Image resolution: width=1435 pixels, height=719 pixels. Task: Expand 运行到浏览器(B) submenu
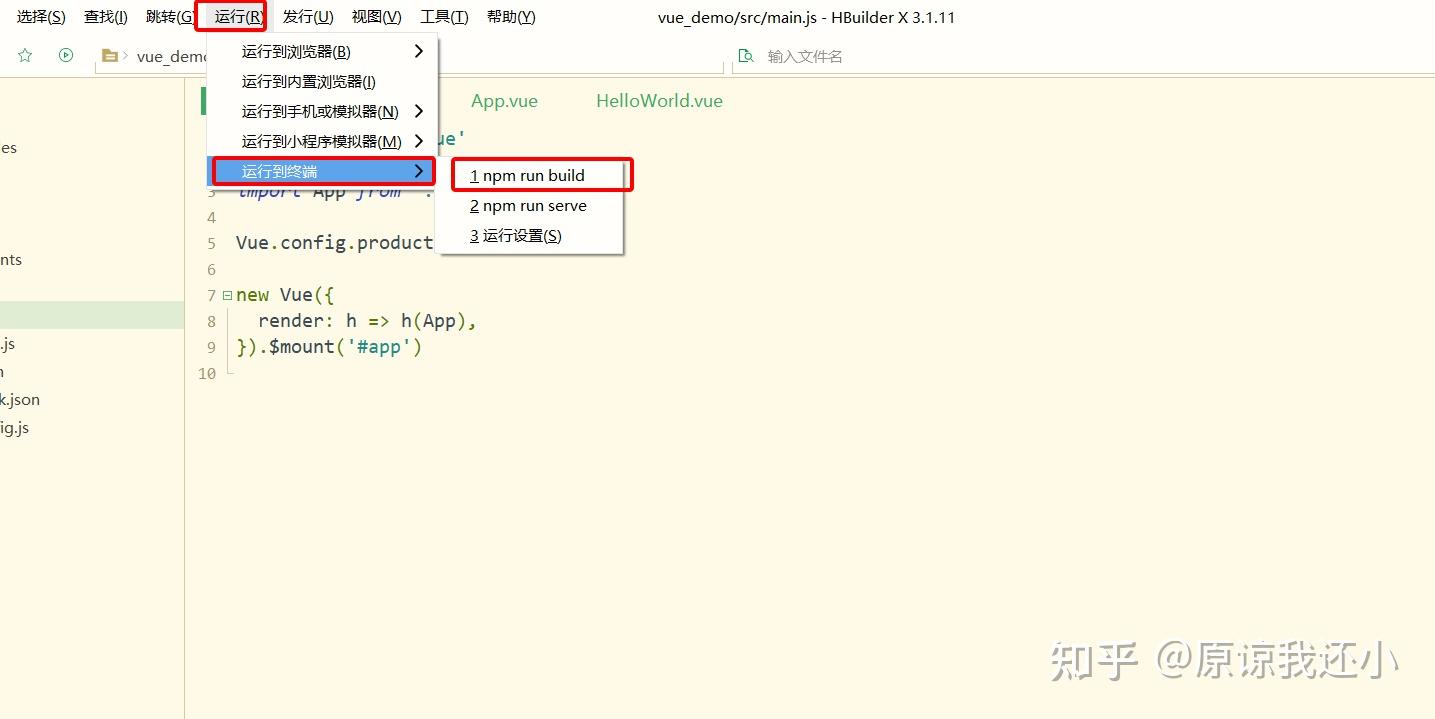tap(322, 52)
